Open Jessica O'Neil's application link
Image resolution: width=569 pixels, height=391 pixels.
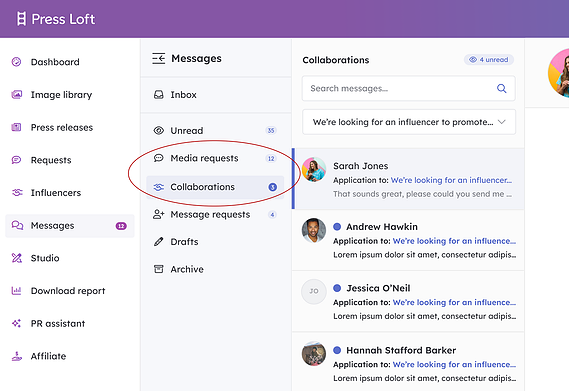[454, 302]
